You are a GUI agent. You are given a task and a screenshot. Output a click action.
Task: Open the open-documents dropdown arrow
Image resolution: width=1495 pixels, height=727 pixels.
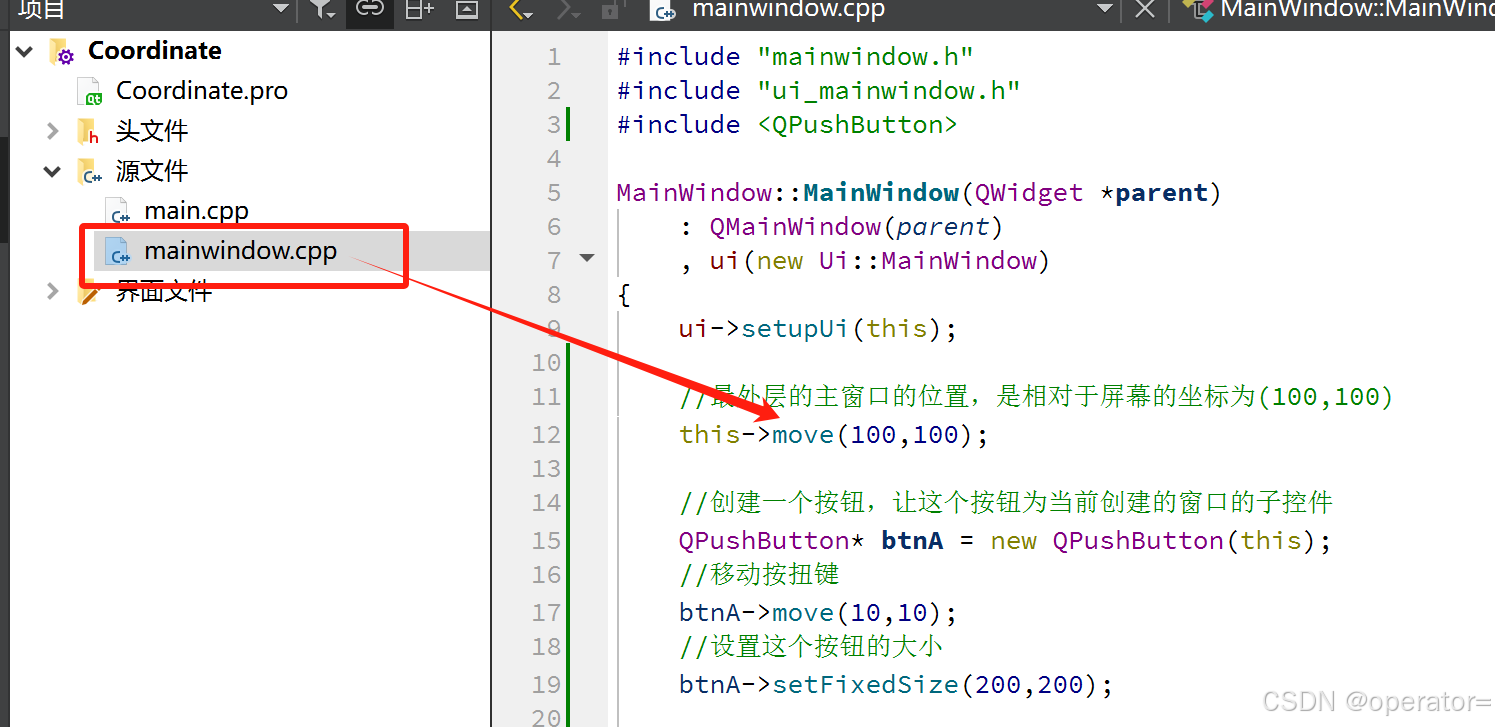point(1105,9)
